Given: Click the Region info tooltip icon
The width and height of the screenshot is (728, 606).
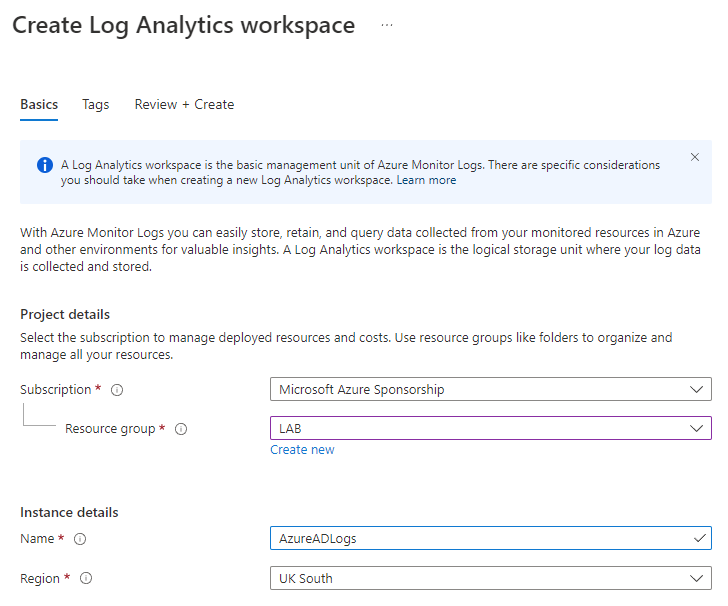Looking at the screenshot, I should 86,579.
